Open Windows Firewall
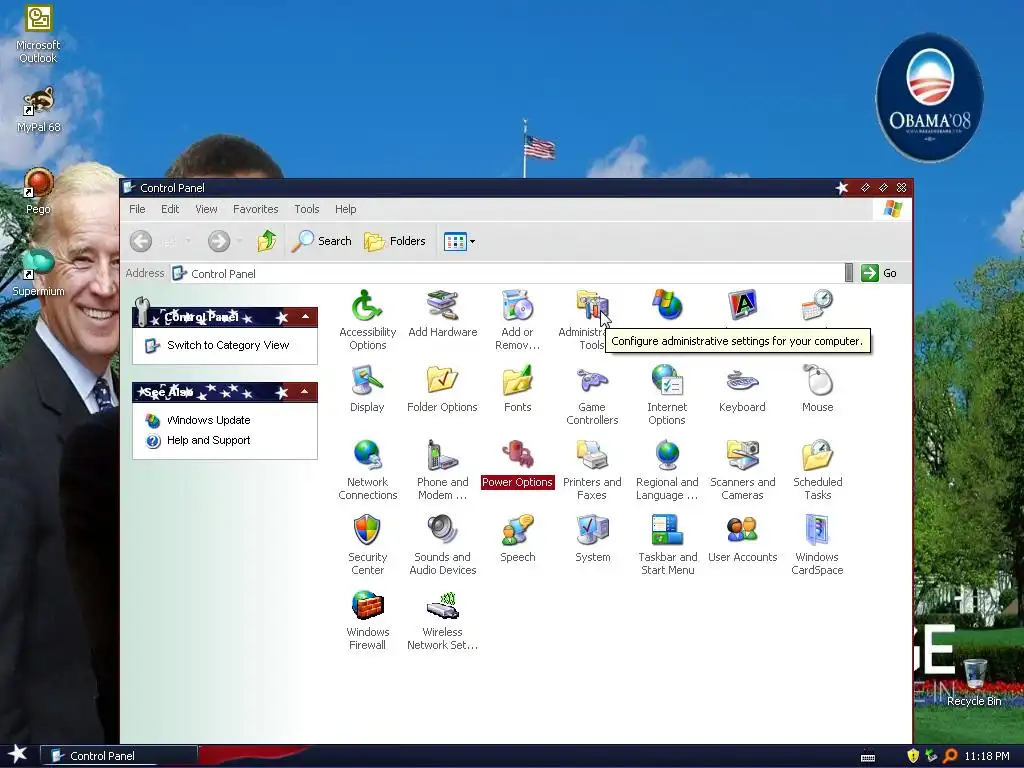This screenshot has width=1024, height=768. 367,620
